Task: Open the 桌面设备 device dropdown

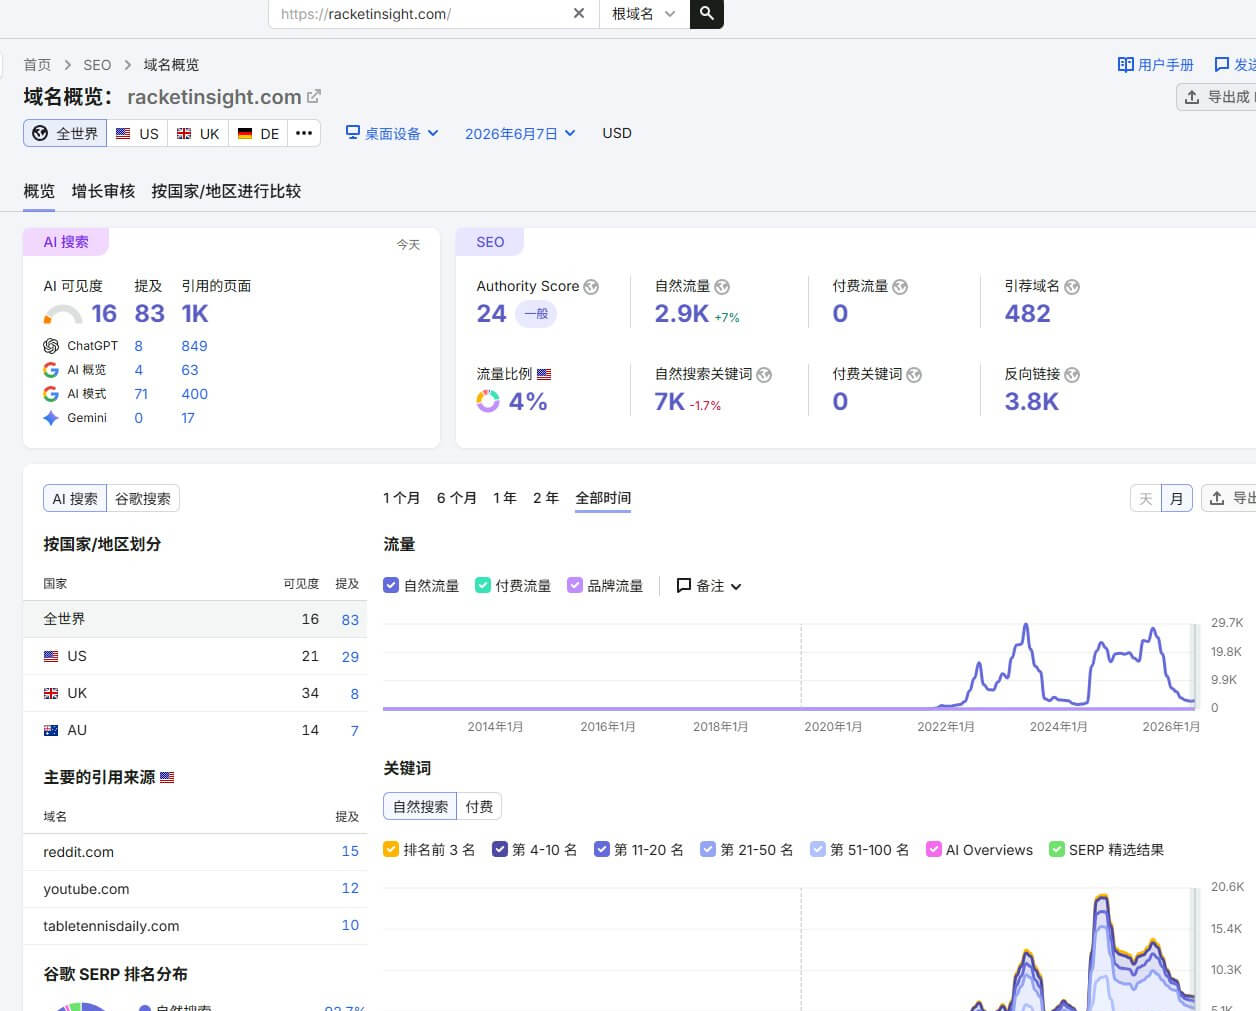Action: pos(392,133)
